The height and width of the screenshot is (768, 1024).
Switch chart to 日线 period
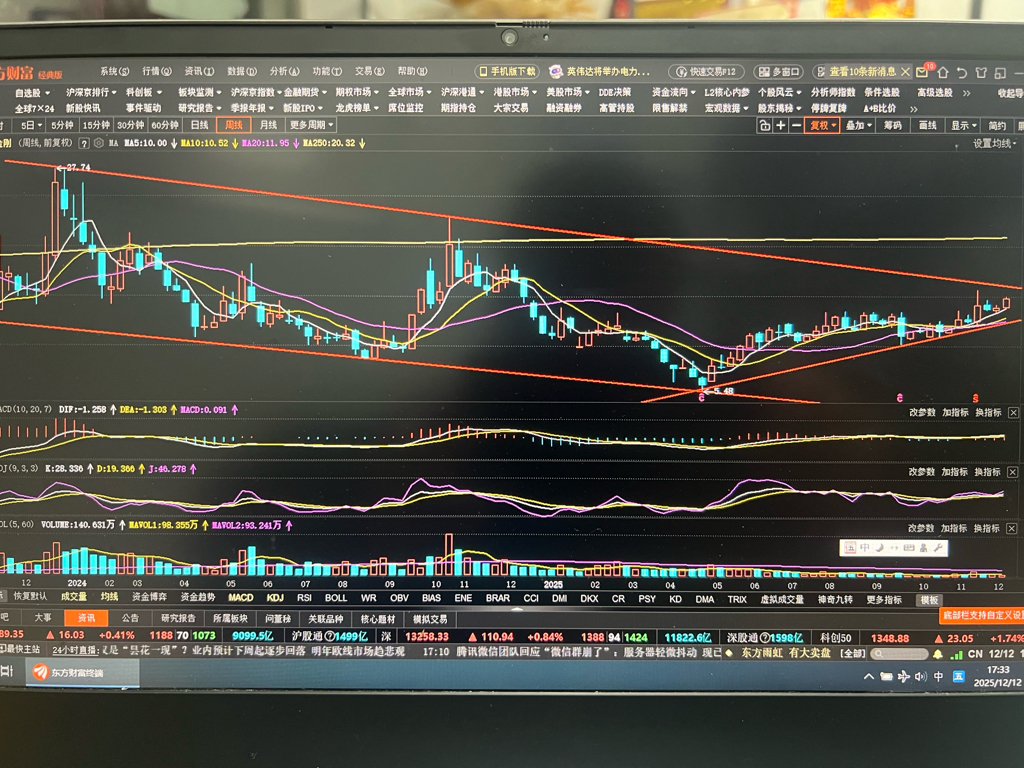pos(199,125)
